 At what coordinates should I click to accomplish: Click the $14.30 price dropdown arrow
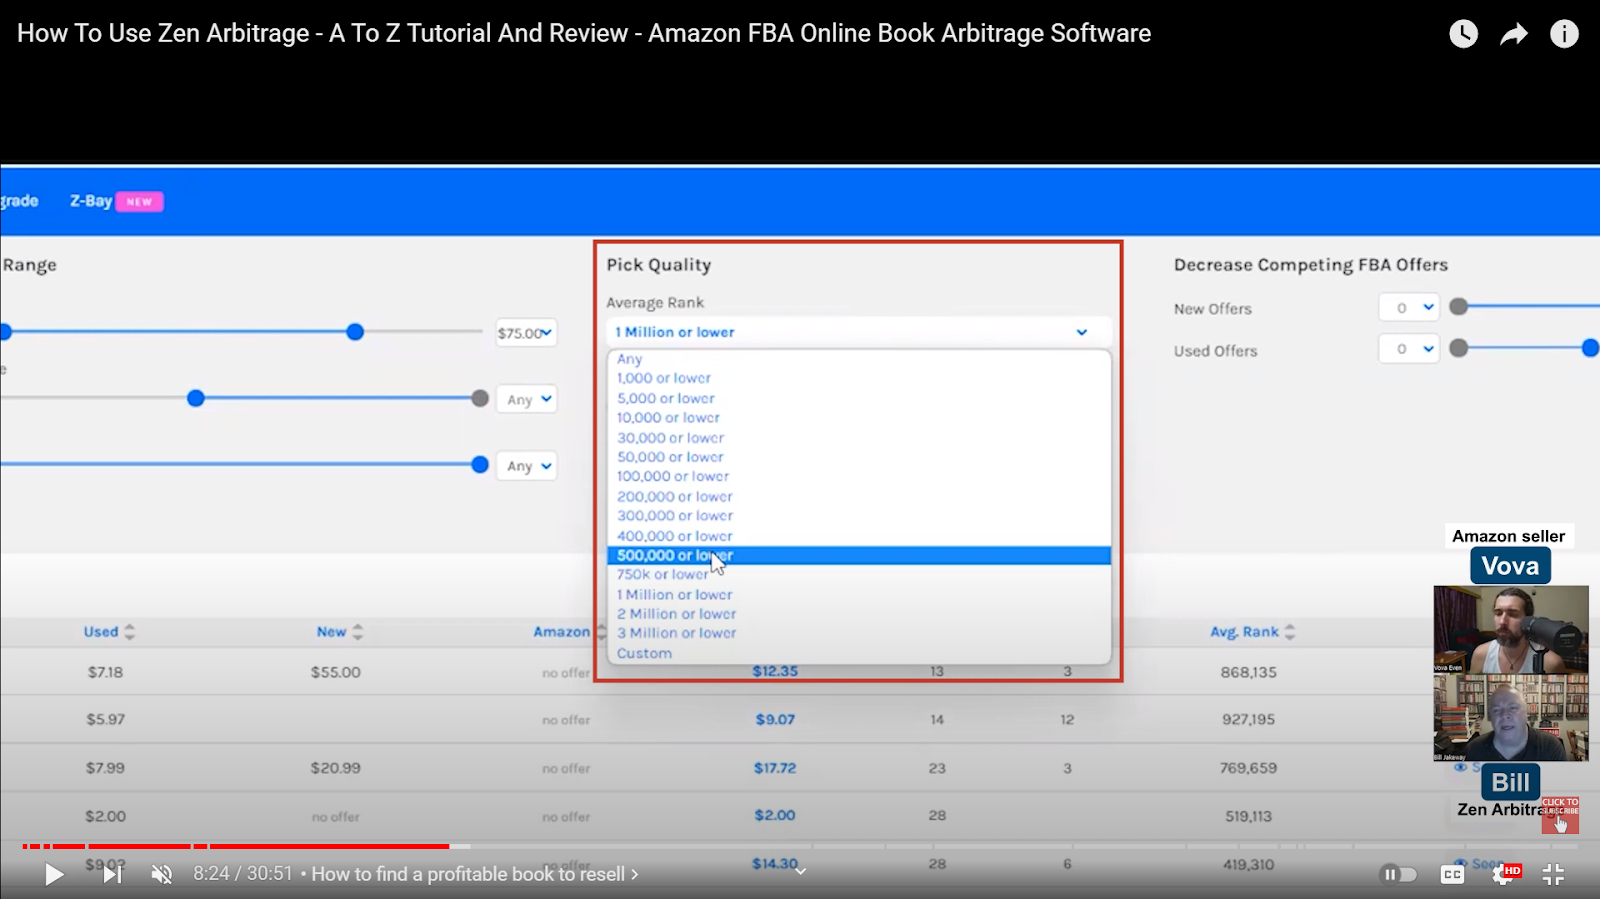[x=800, y=871]
